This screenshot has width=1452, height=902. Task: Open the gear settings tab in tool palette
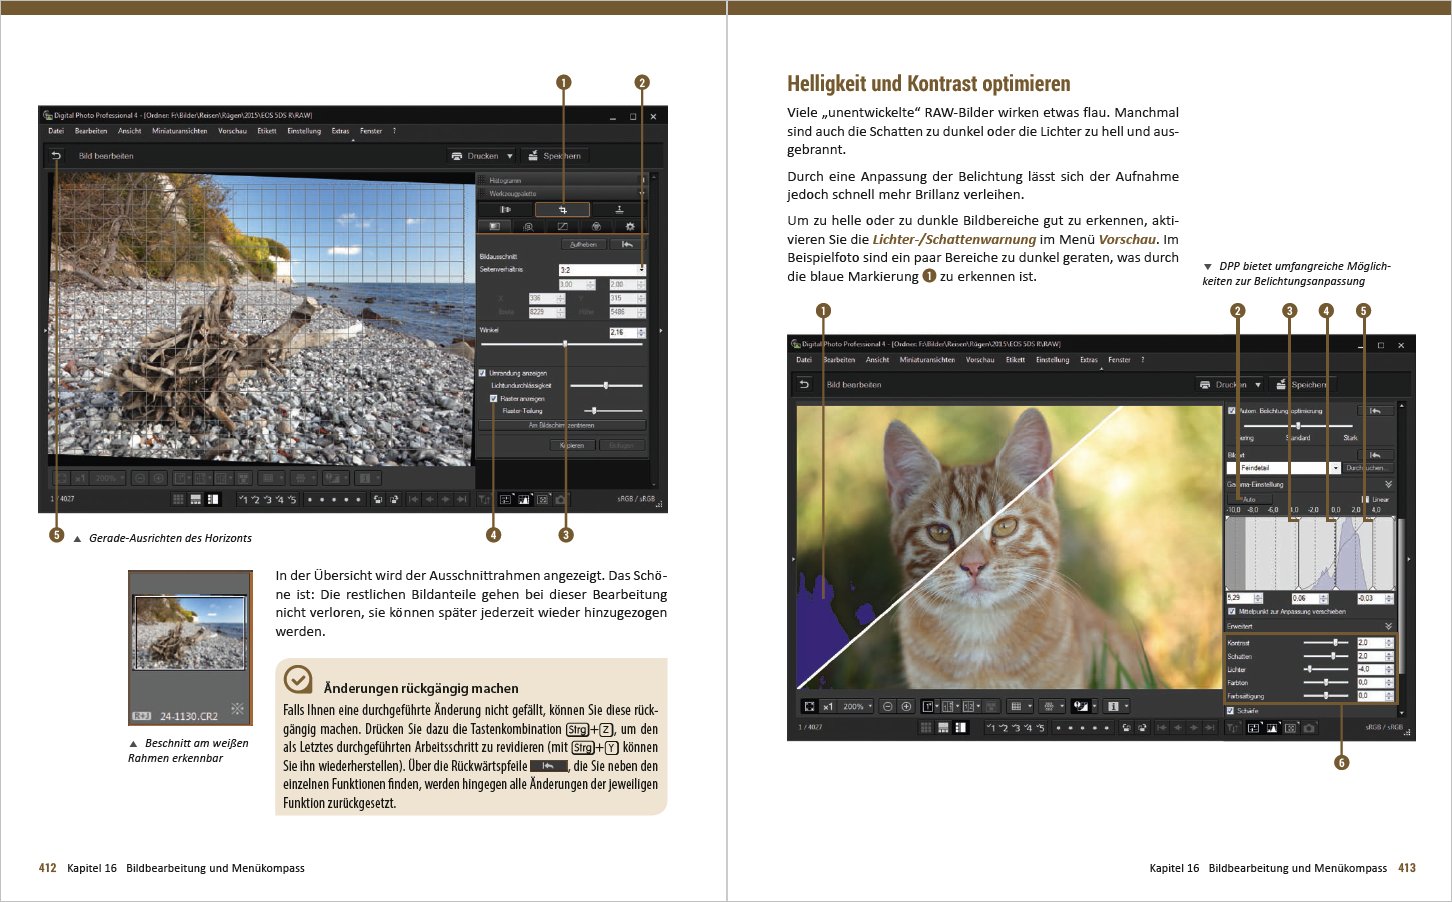[630, 227]
